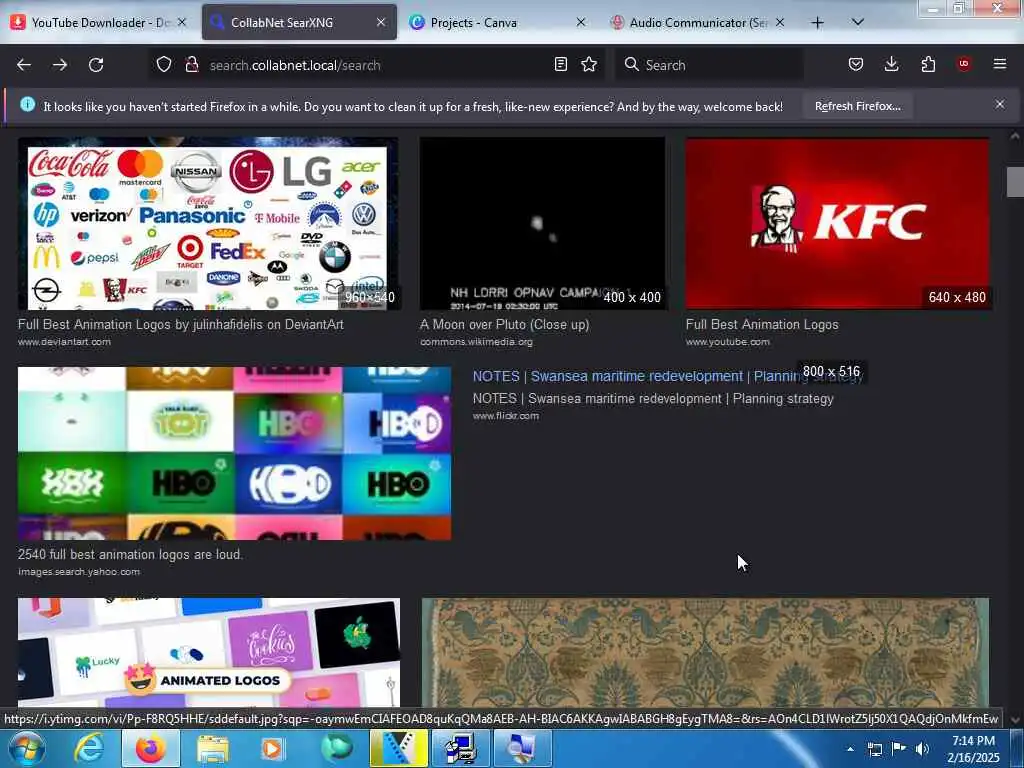Click the Refresh Firefox button
Viewport: 1024px width, 768px height.
point(857,106)
